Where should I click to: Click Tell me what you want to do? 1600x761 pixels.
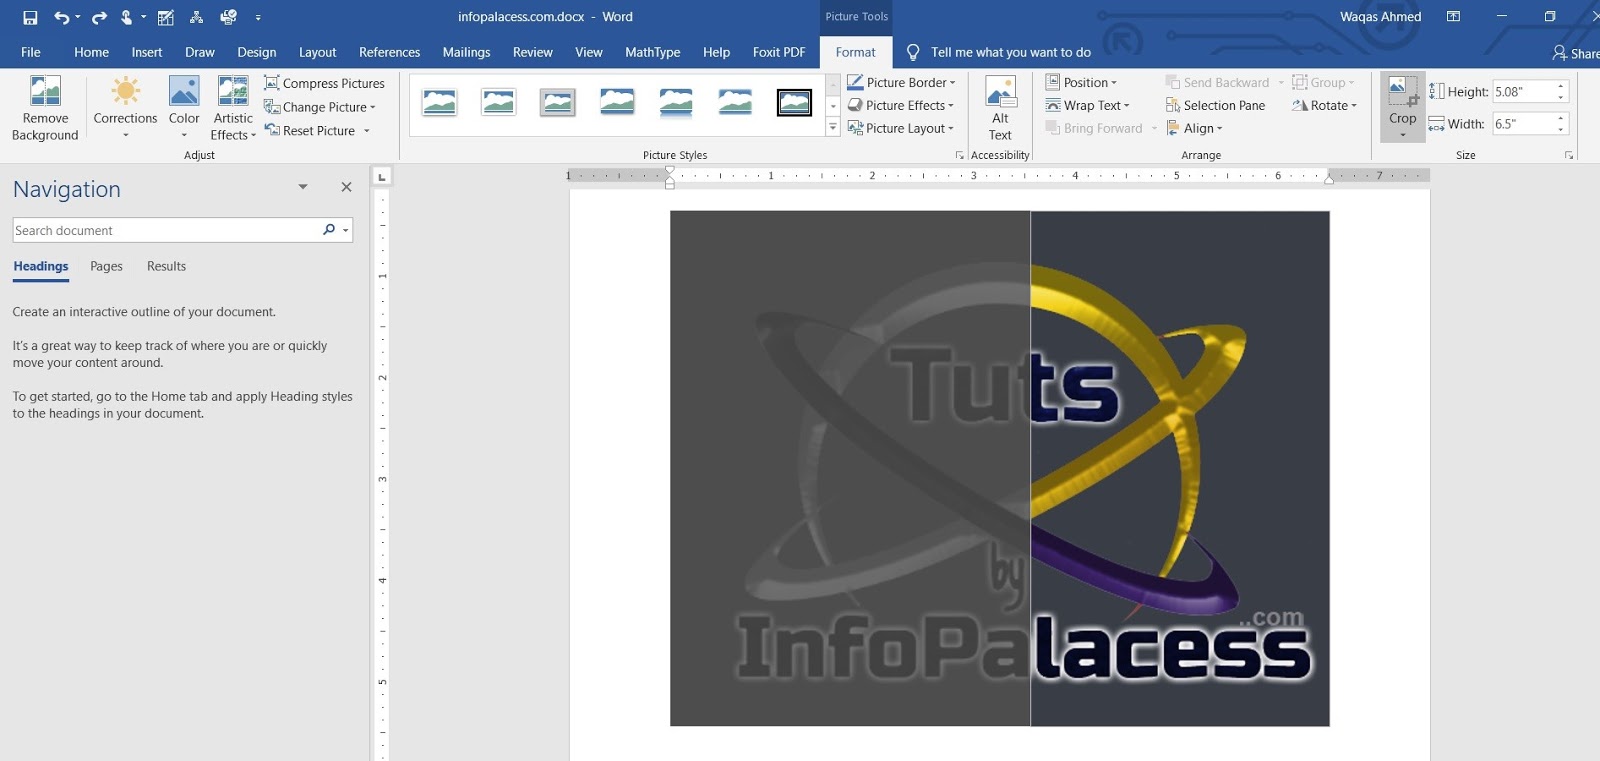coord(1010,52)
